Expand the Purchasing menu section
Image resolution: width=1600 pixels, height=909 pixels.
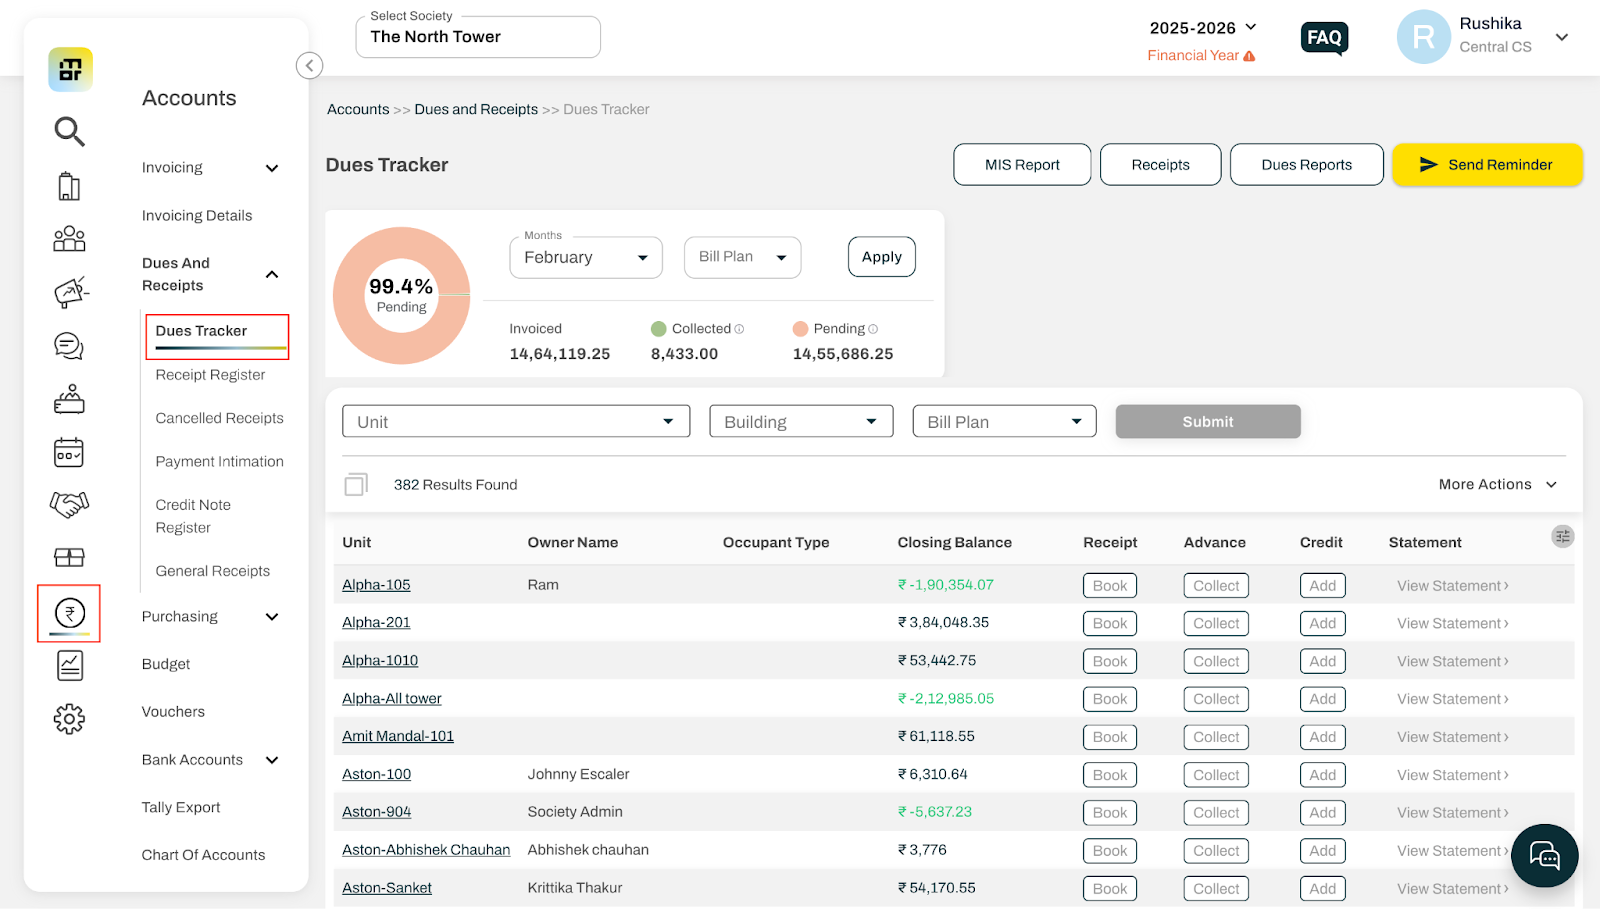pyautogui.click(x=271, y=617)
